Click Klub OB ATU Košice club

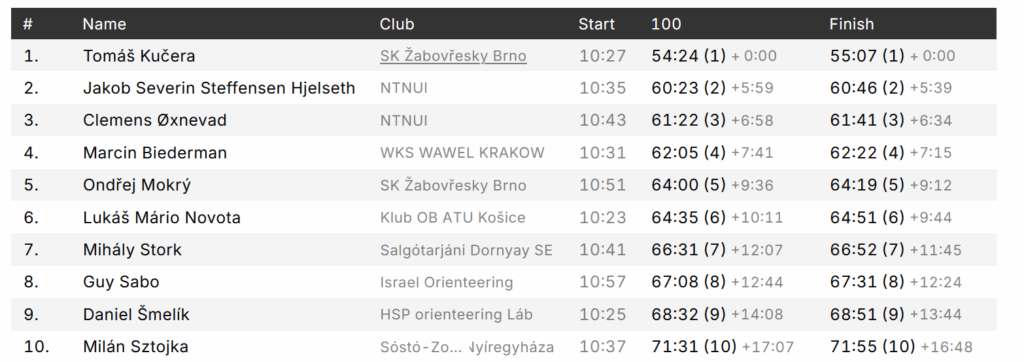pyautogui.click(x=453, y=218)
